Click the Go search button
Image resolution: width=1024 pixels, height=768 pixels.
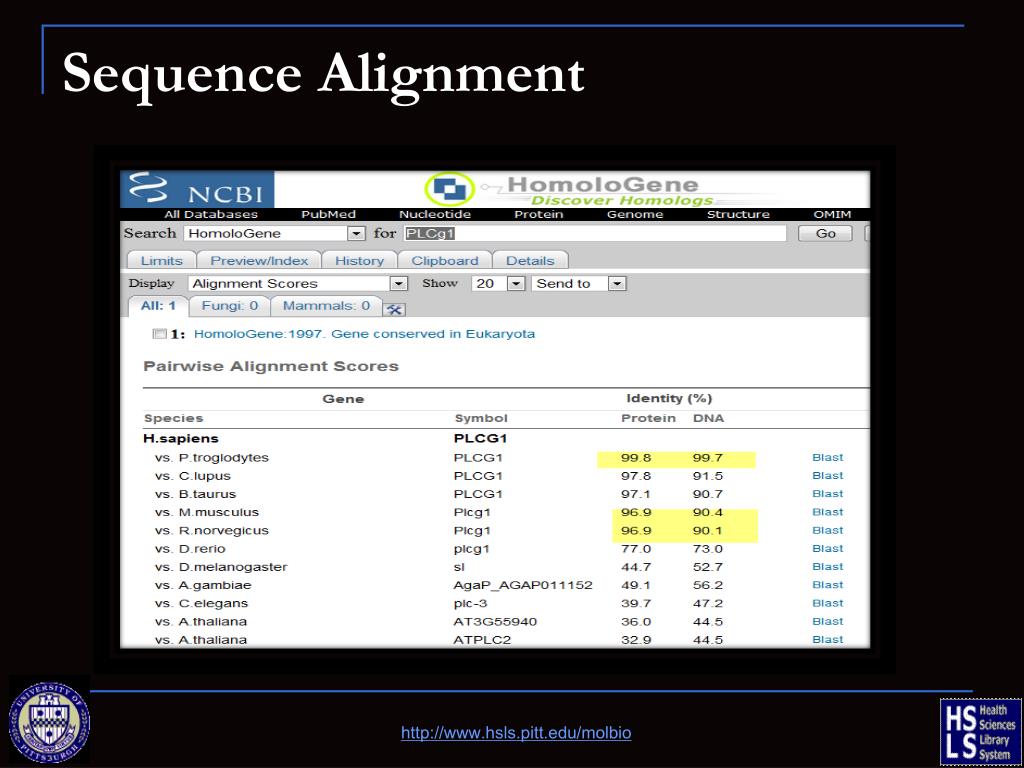click(x=825, y=233)
